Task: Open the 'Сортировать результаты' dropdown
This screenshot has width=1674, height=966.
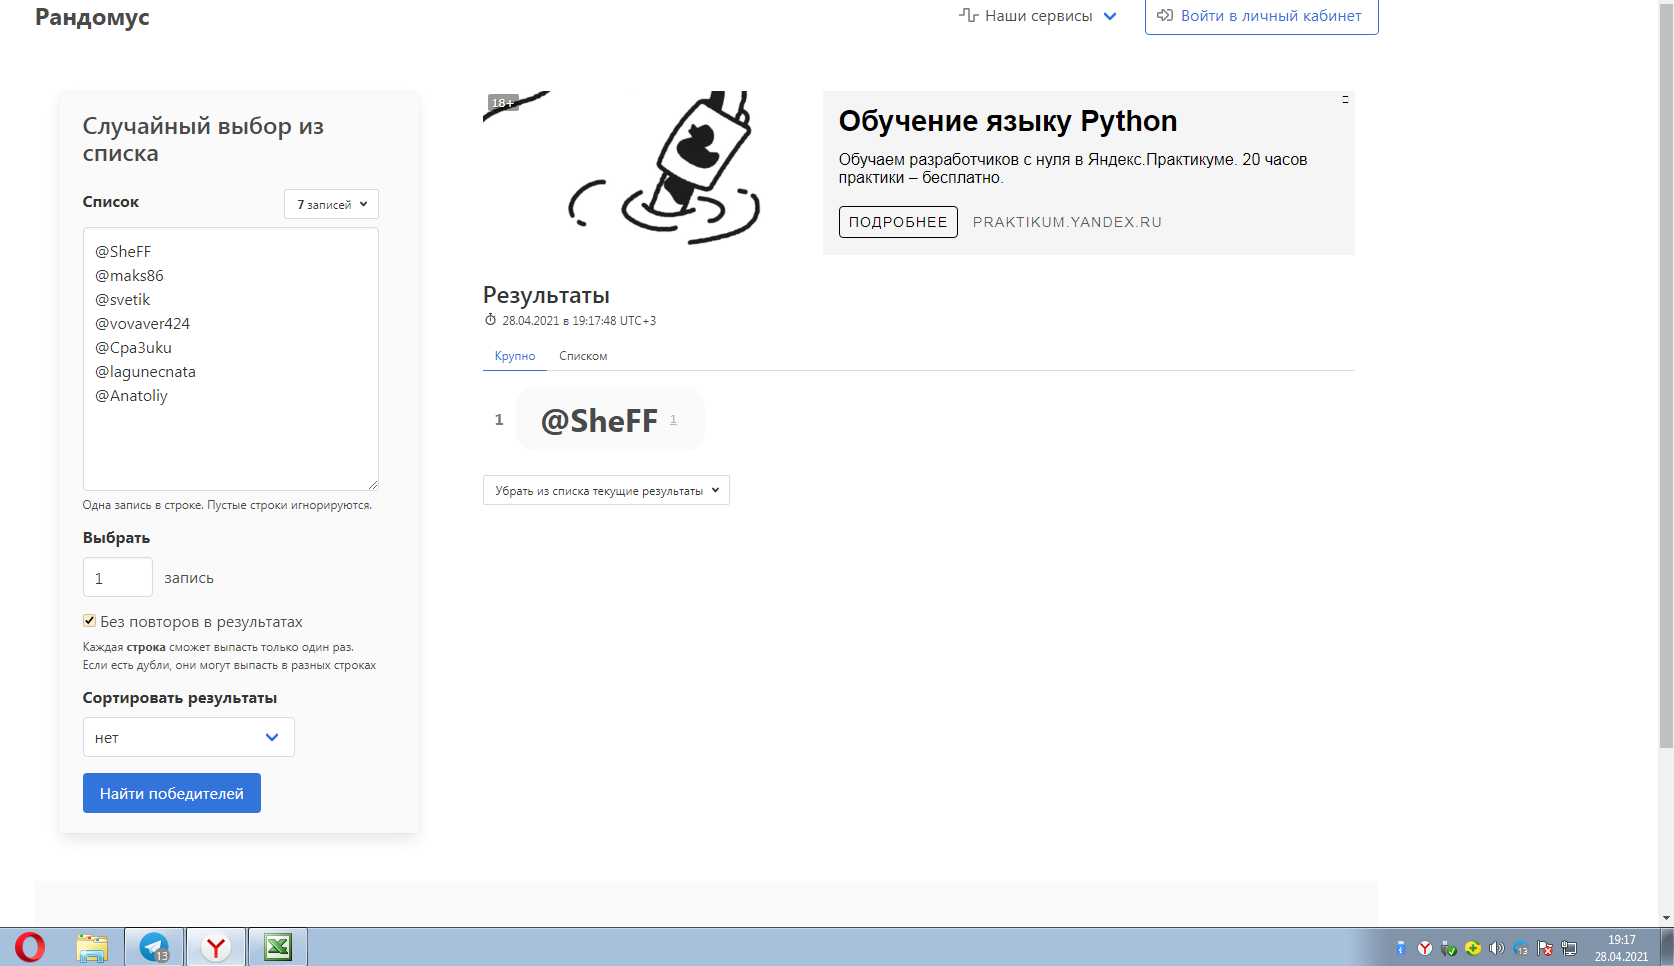Action: click(x=188, y=737)
